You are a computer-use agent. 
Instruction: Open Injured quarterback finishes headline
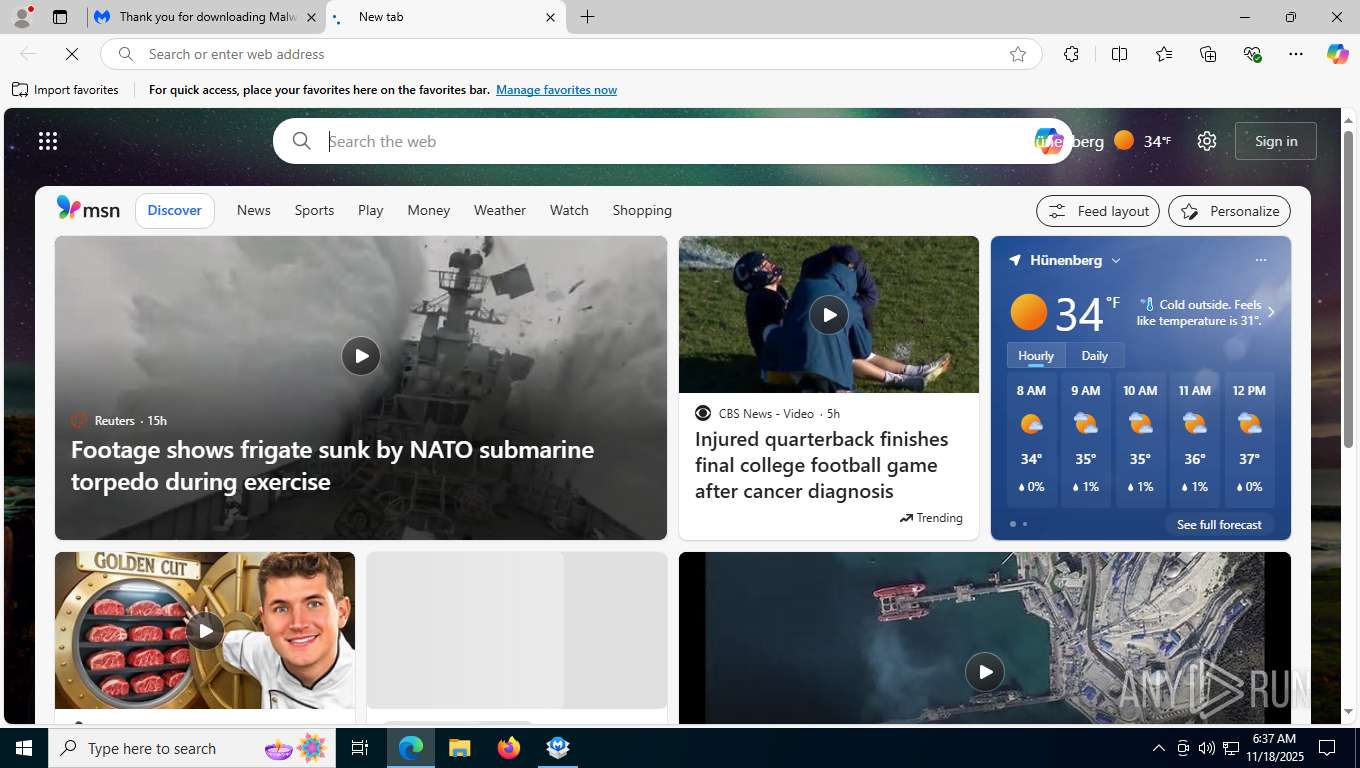(822, 465)
